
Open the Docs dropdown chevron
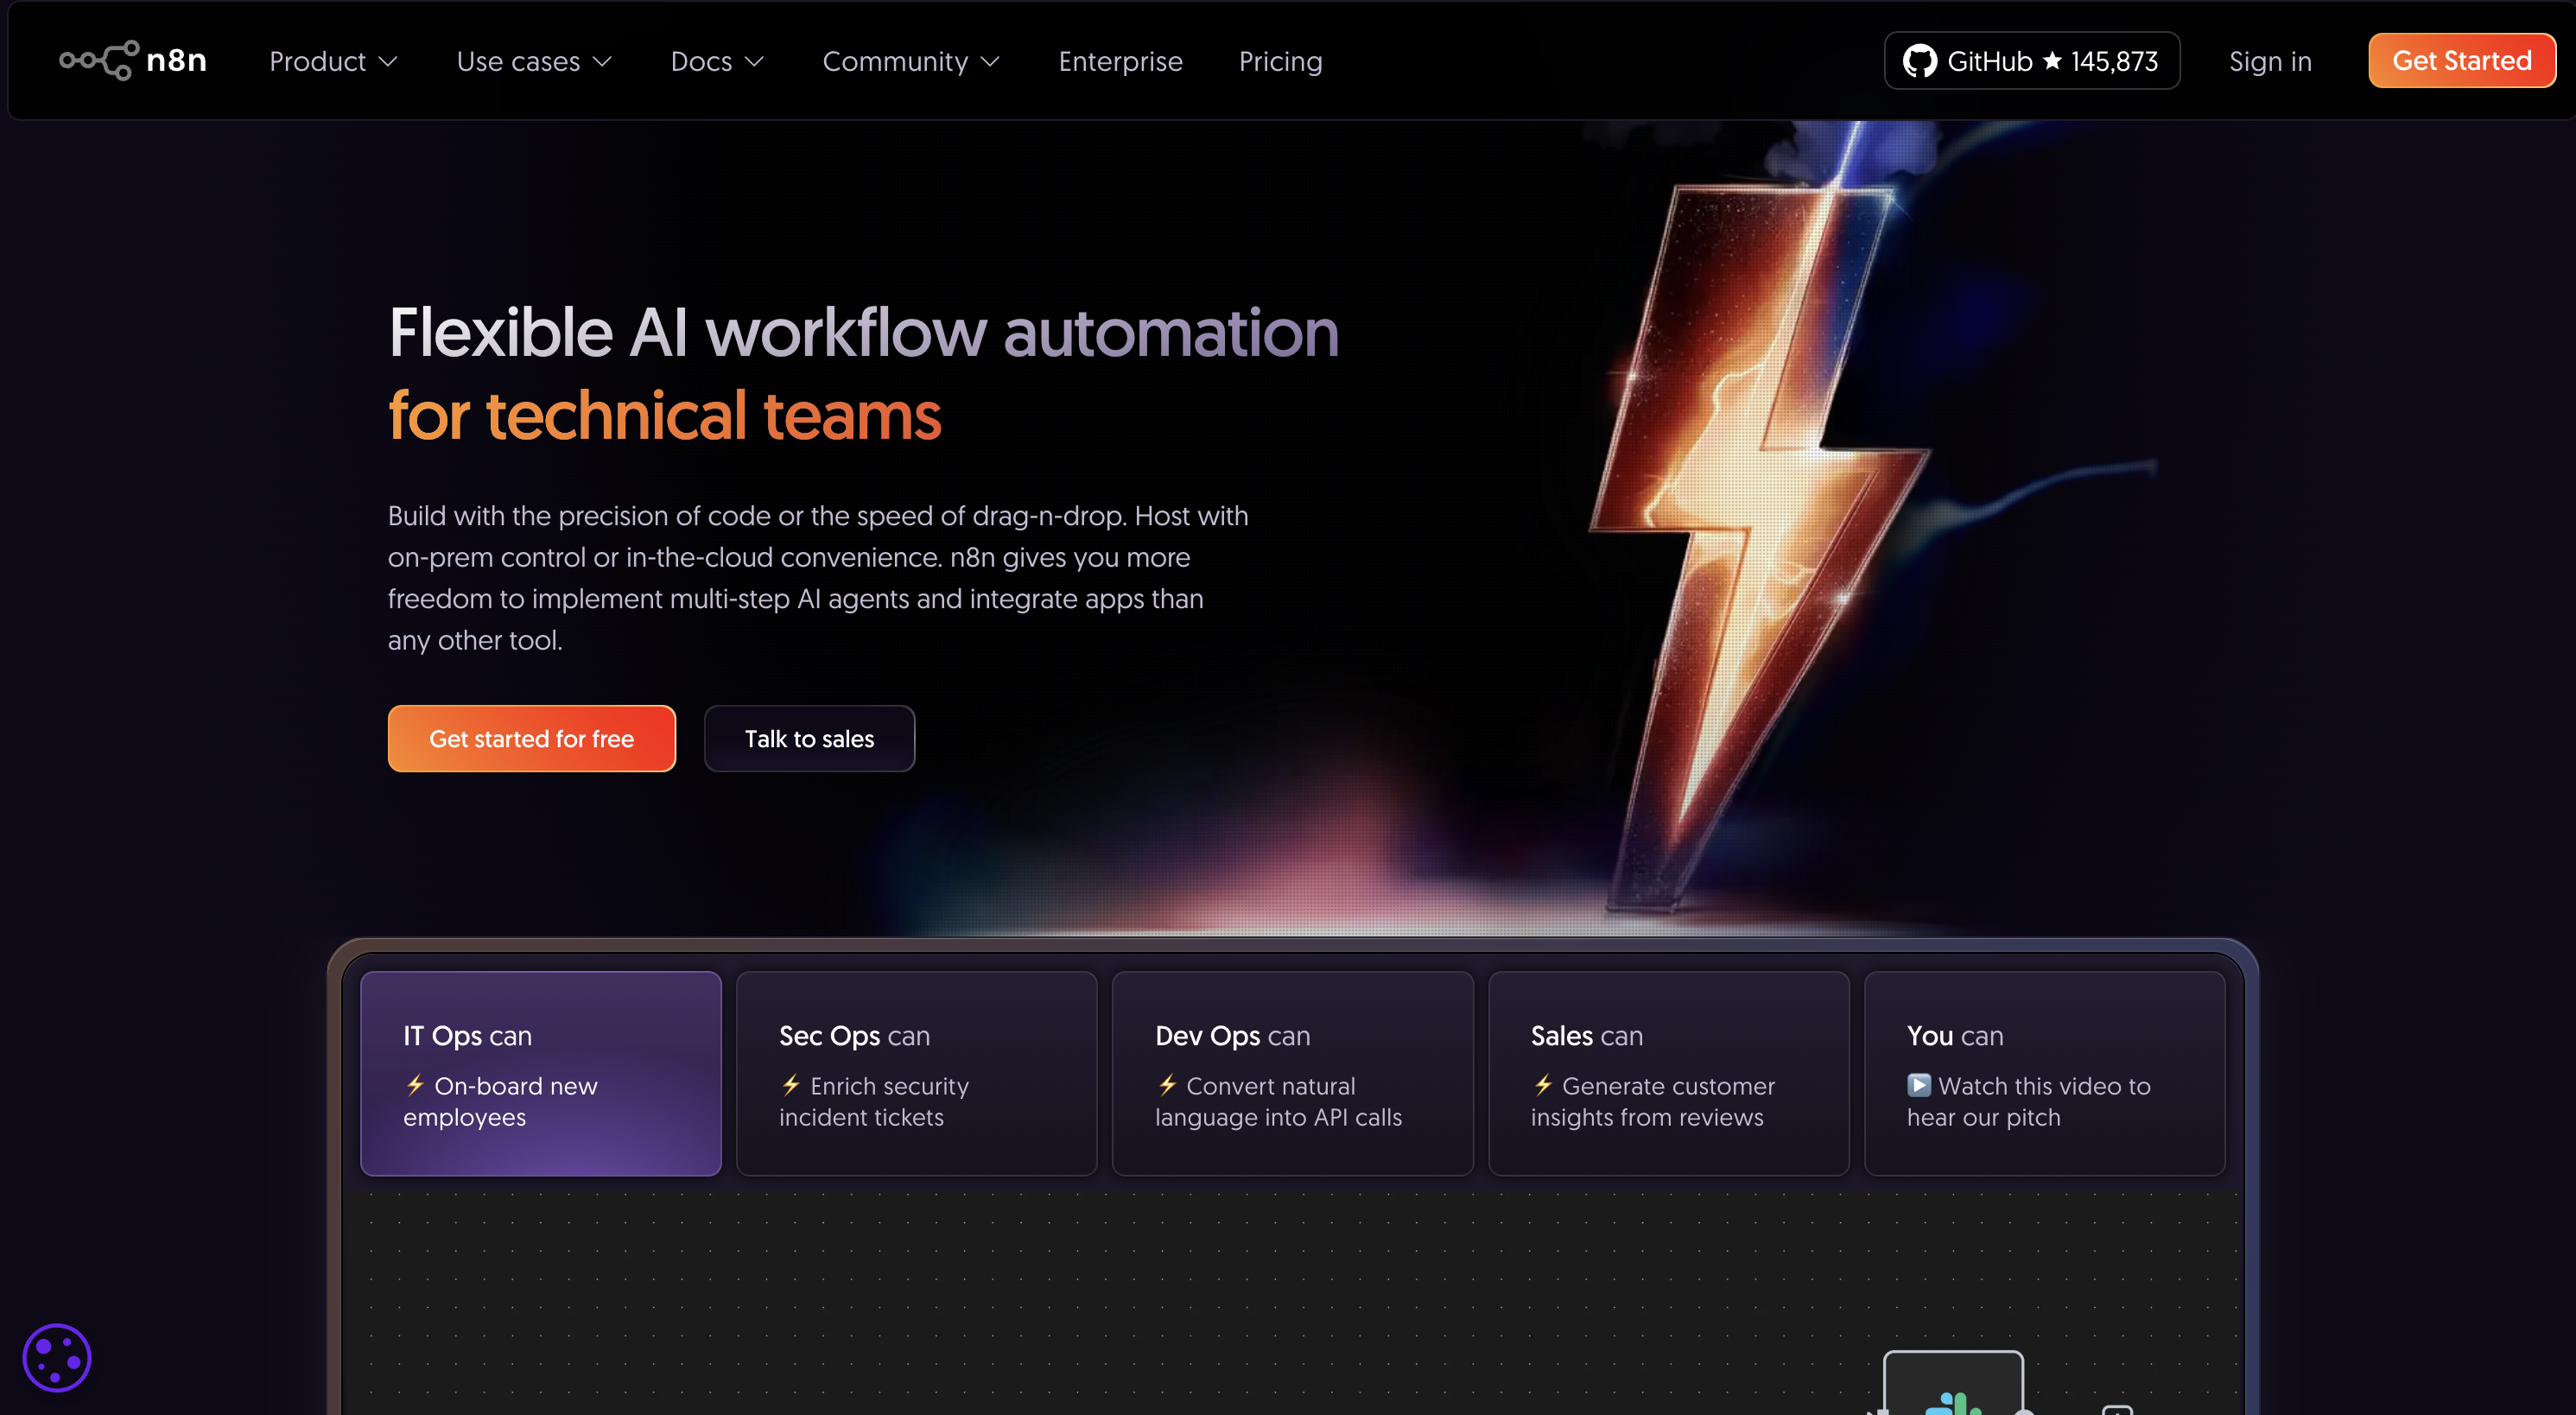[x=755, y=62]
